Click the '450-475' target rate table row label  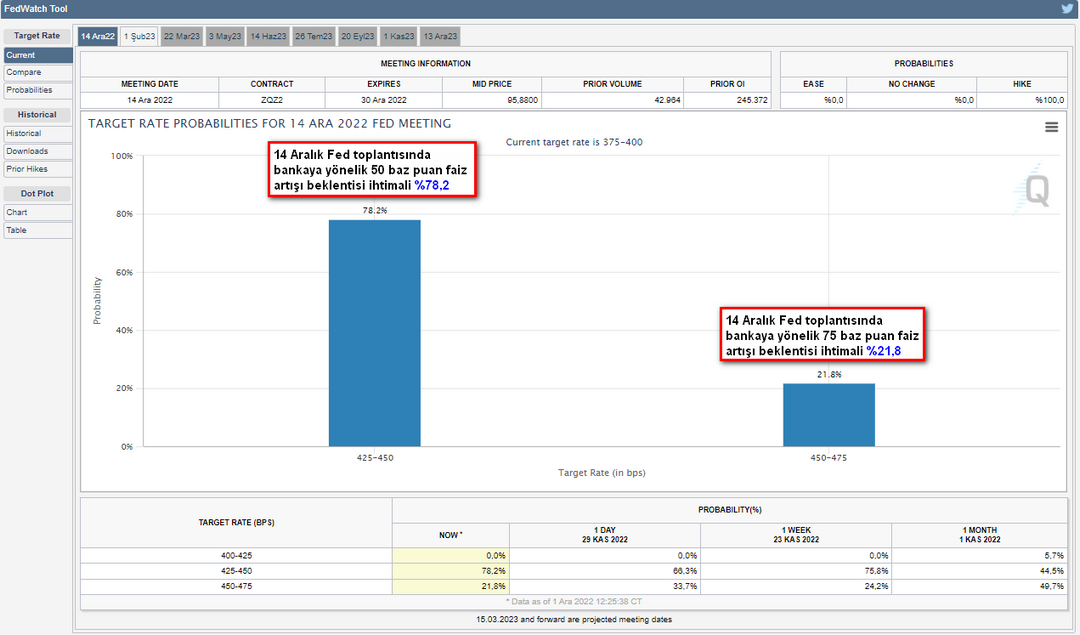point(236,586)
